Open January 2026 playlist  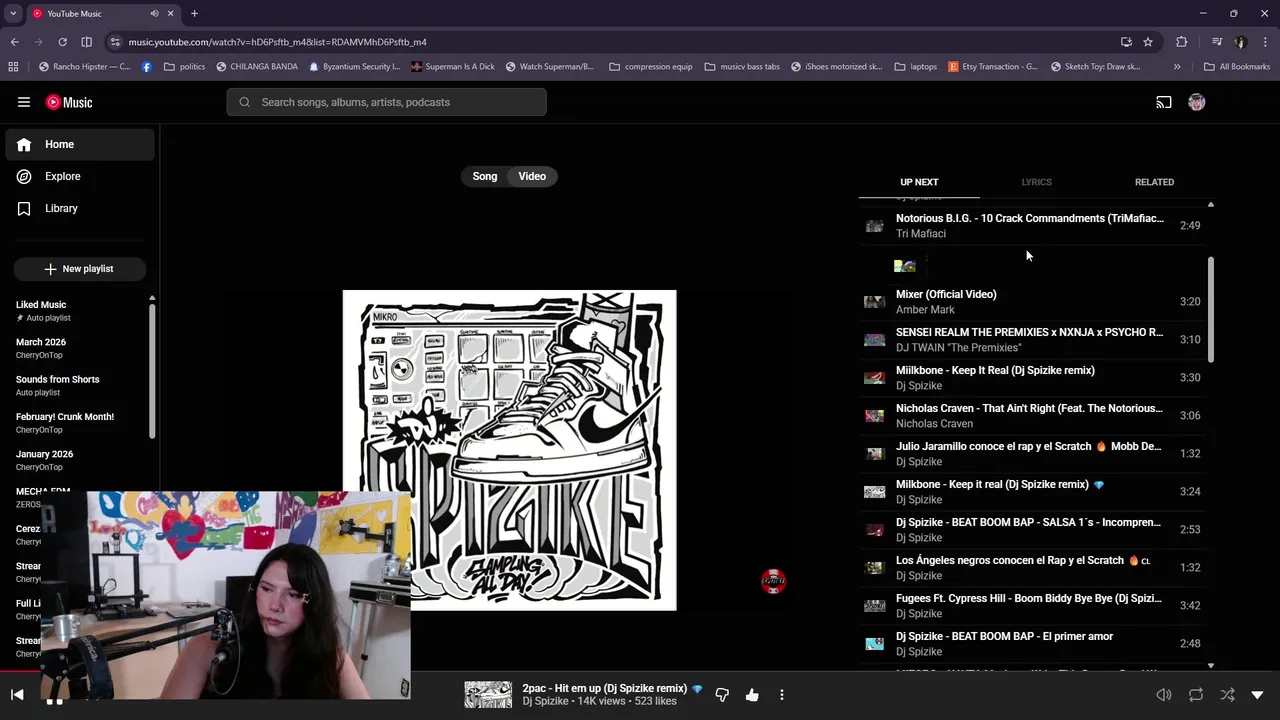click(x=78, y=460)
